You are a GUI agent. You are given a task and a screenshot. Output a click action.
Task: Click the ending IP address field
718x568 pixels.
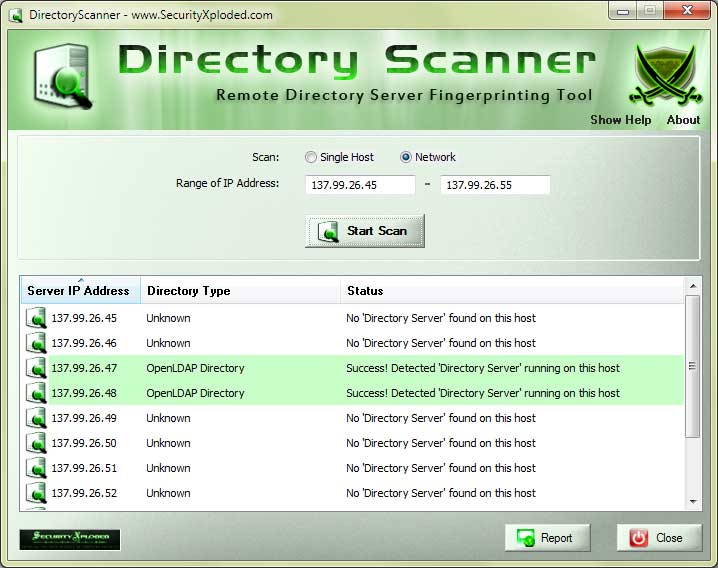pyautogui.click(x=495, y=185)
